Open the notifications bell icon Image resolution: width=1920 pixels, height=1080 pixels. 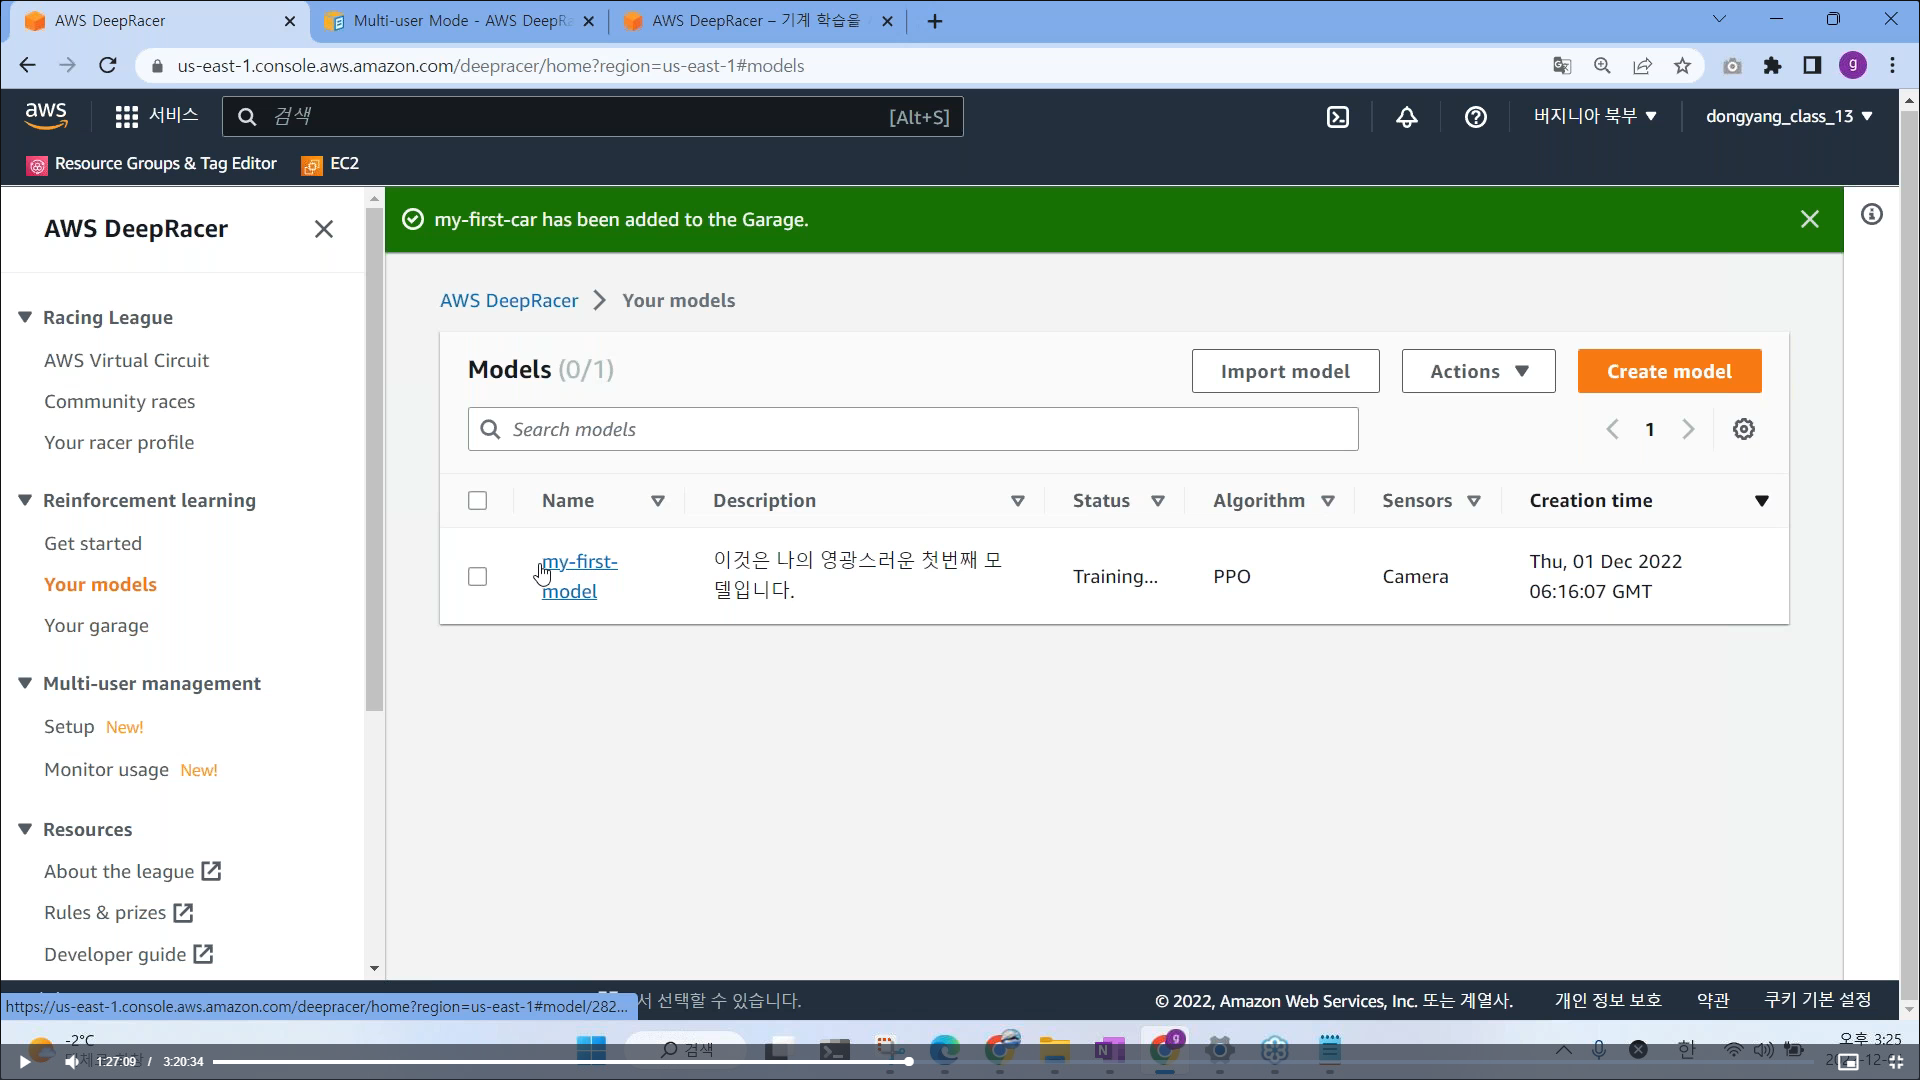pos(1406,117)
